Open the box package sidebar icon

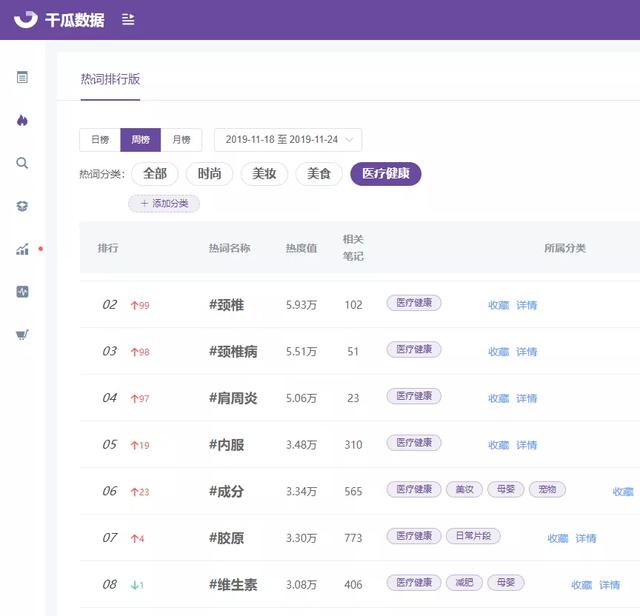tap(22, 206)
